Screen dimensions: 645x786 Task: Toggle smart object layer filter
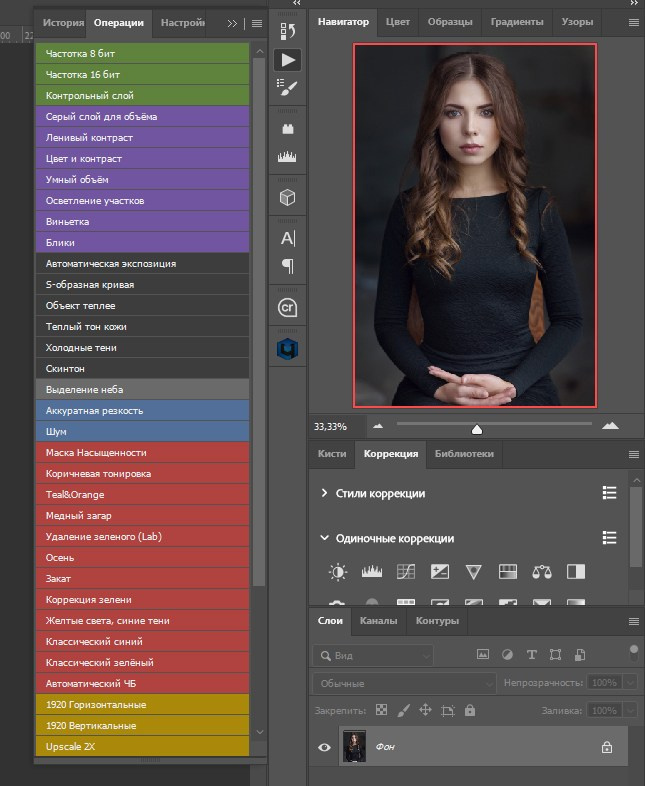[579, 655]
